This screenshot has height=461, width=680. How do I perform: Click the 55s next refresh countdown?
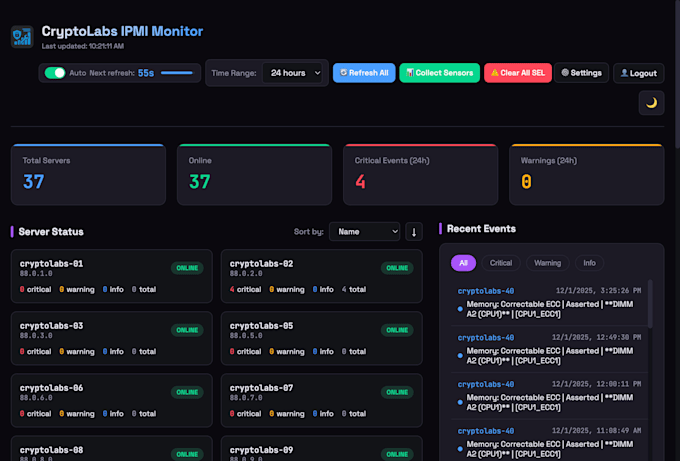pyautogui.click(x=146, y=73)
